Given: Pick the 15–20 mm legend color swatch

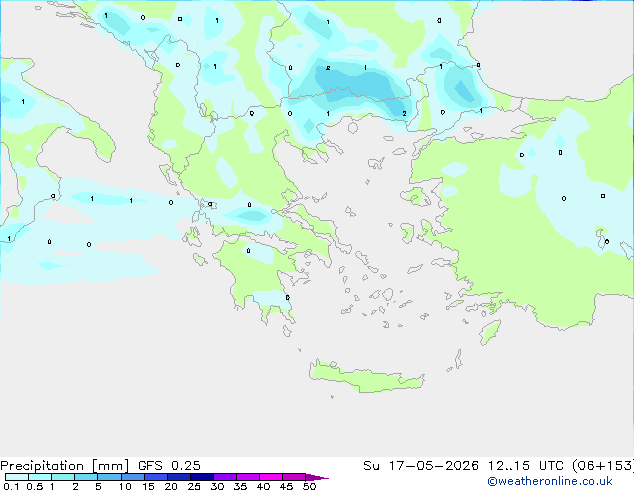Looking at the screenshot, I should coord(155,477).
